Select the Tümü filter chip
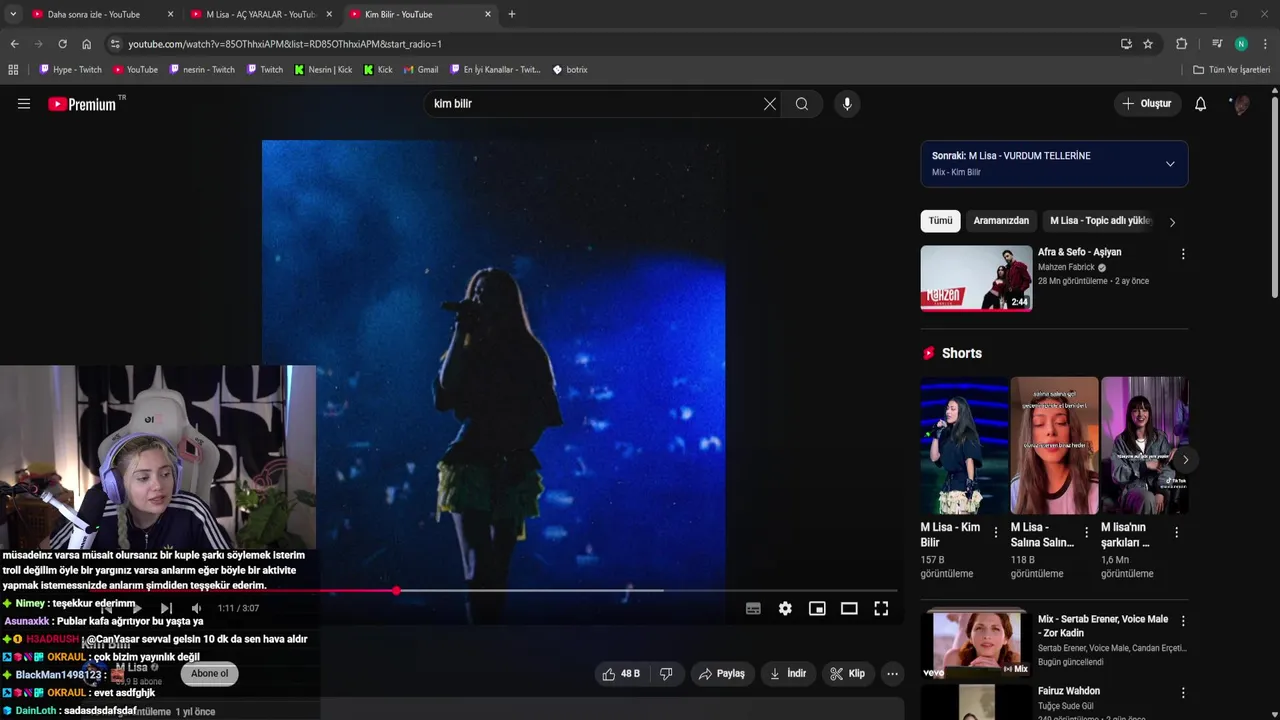The width and height of the screenshot is (1280, 720). [941, 221]
